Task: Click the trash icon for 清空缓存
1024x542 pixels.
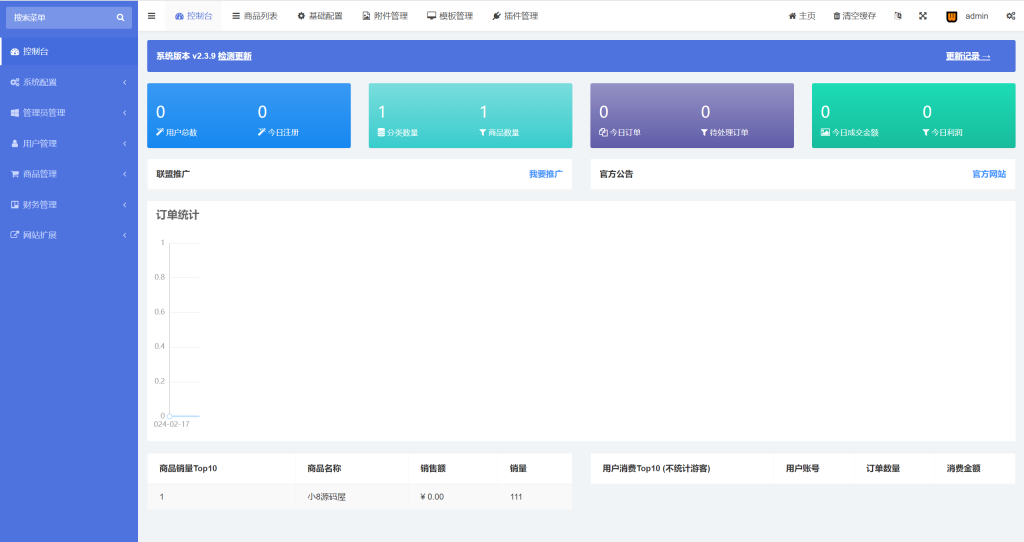Action: [x=837, y=16]
